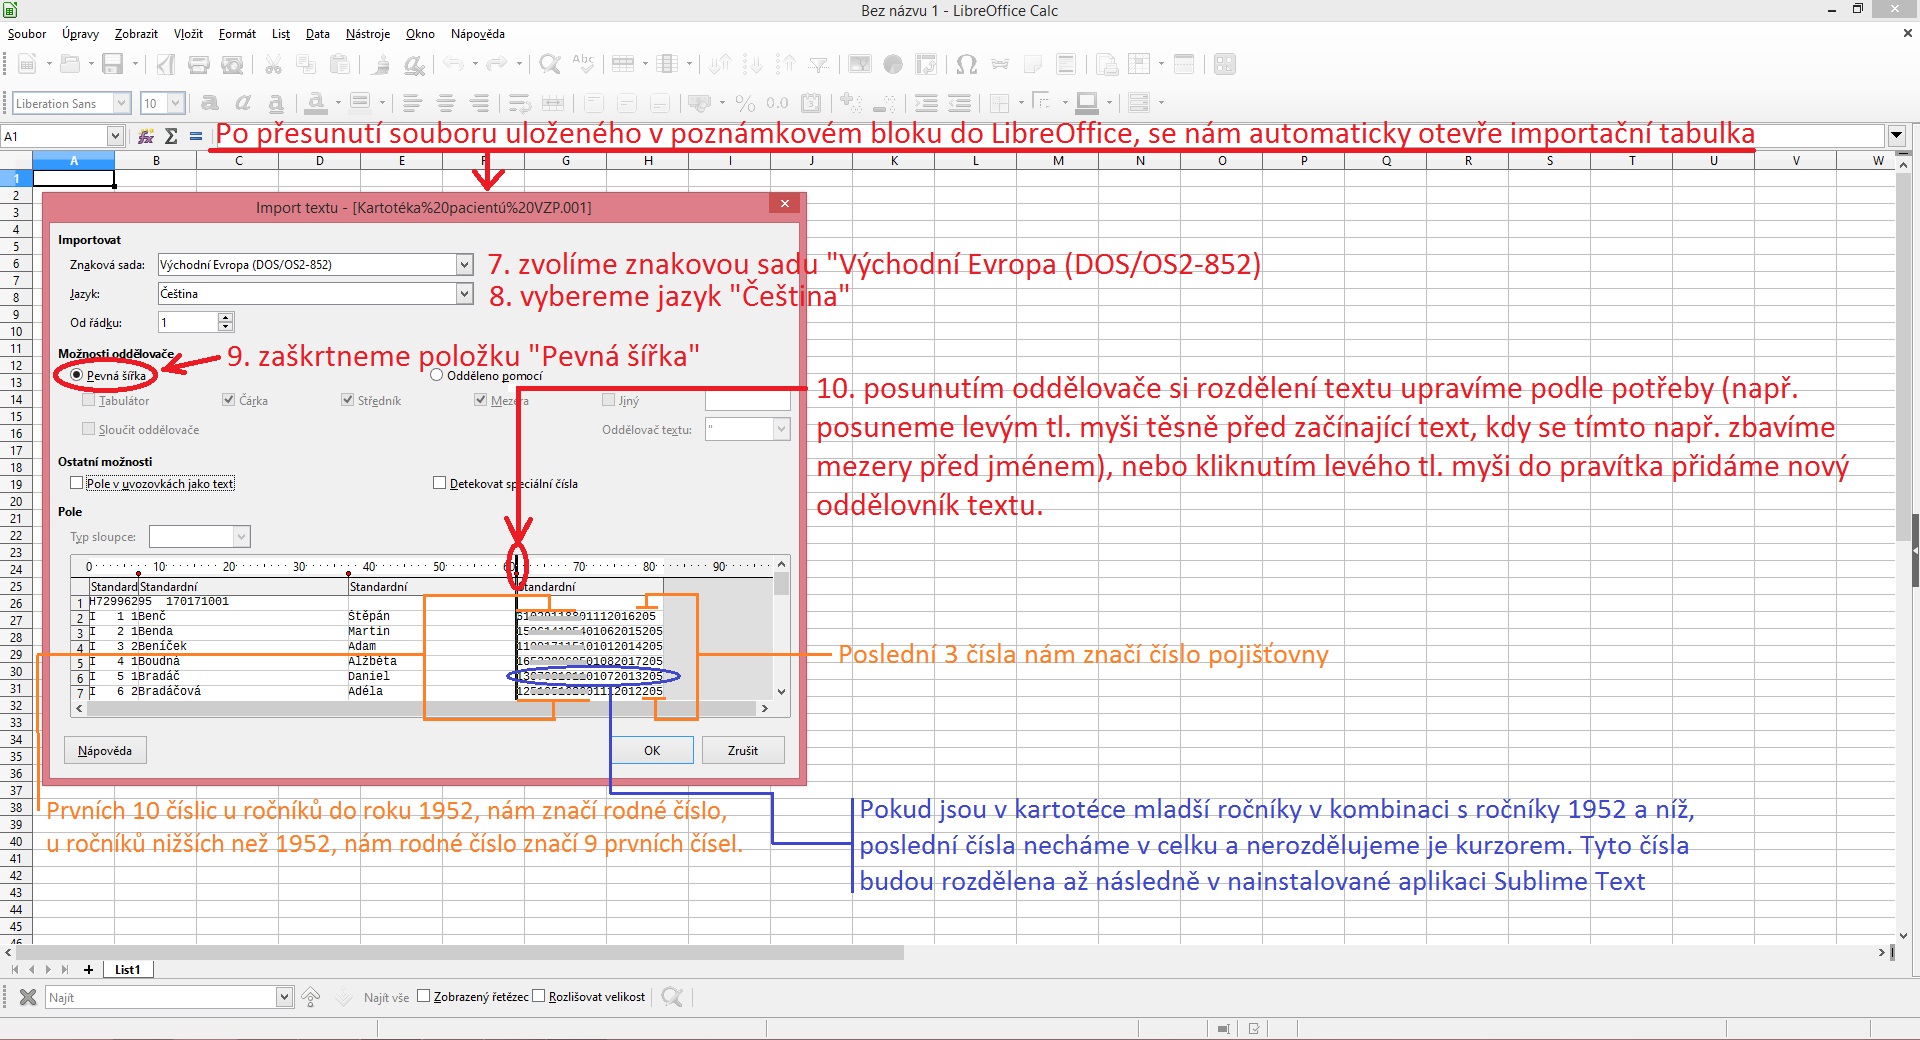Viewport: 1920px width, 1040px height.
Task: Click the Nápověda button in dialog
Action: pyautogui.click(x=105, y=750)
